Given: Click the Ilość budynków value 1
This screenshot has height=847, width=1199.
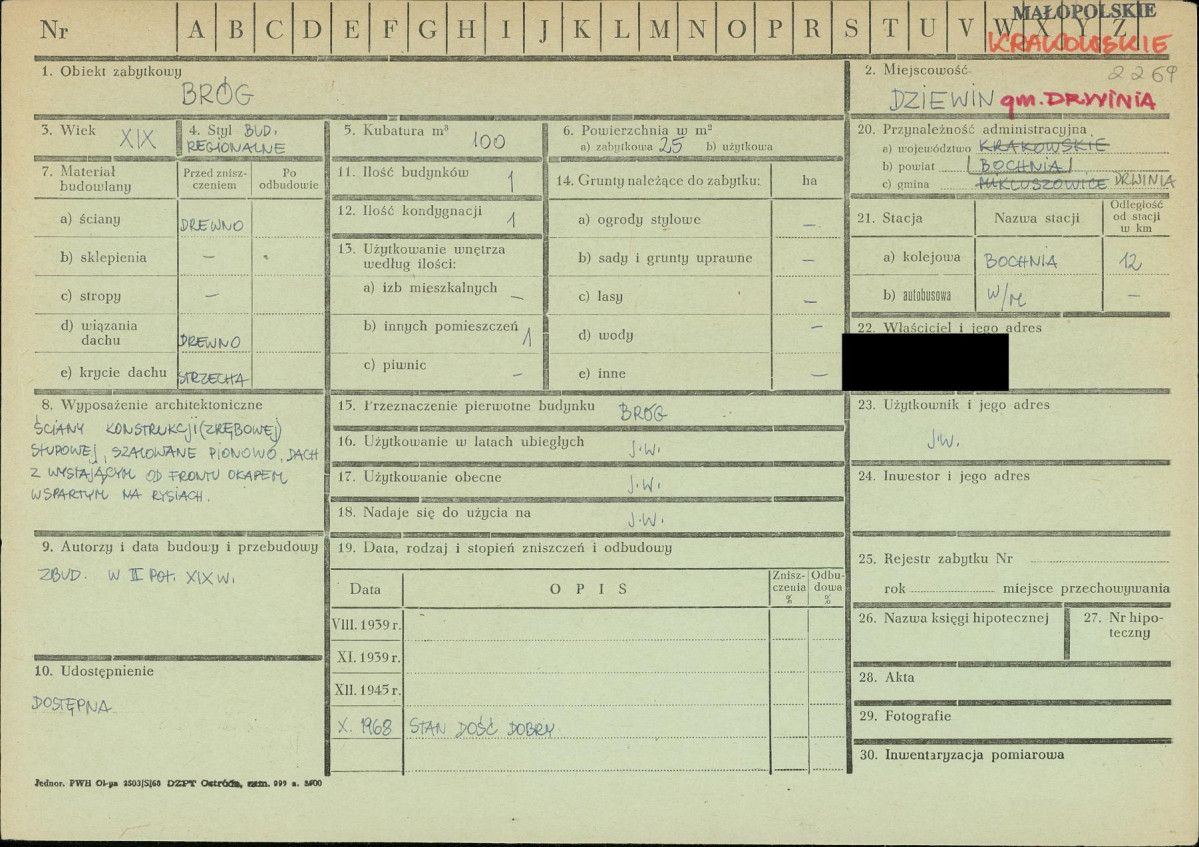Looking at the screenshot, I should point(510,179).
